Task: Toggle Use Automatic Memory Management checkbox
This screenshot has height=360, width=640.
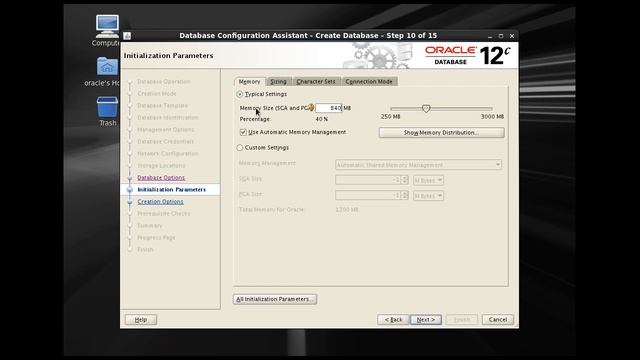Action: pyautogui.click(x=243, y=132)
